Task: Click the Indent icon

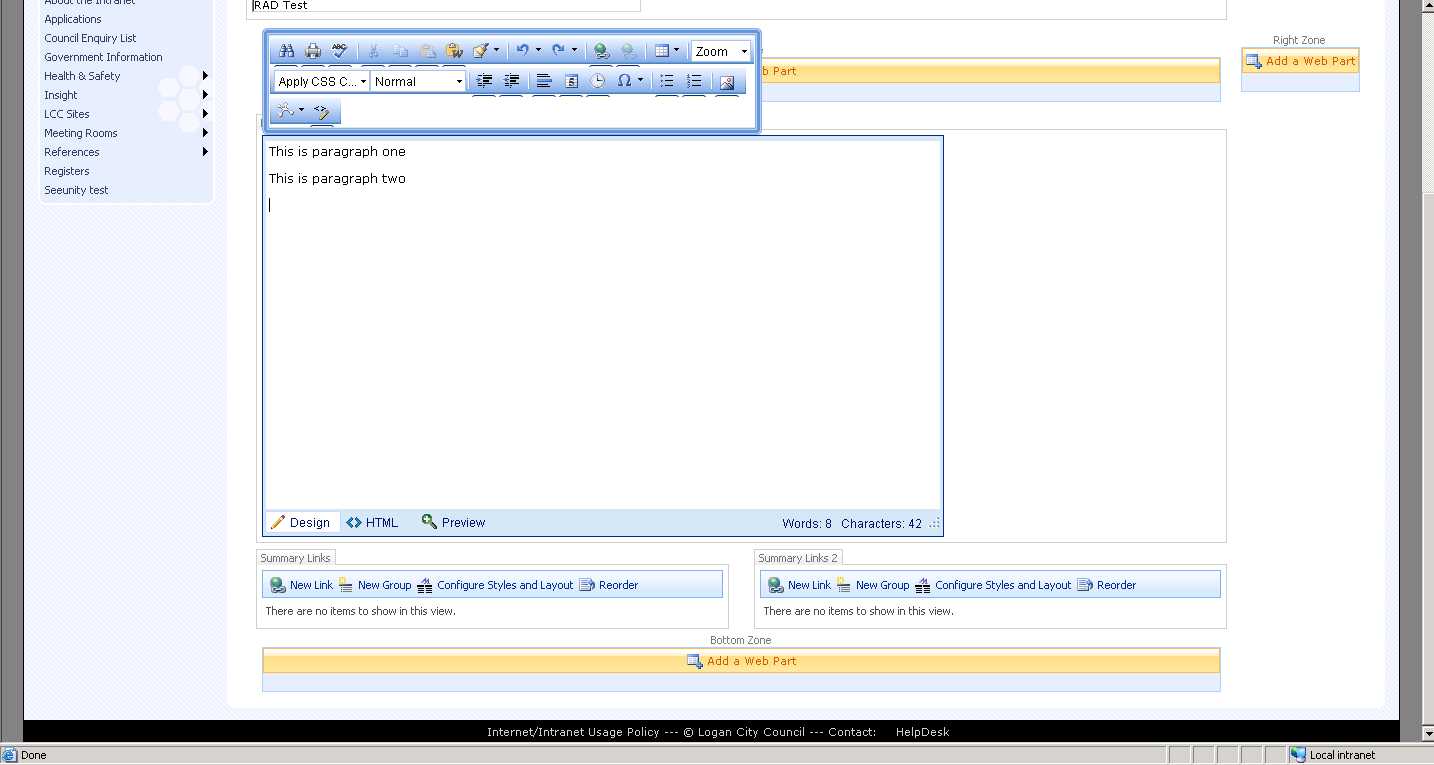Action: (484, 82)
